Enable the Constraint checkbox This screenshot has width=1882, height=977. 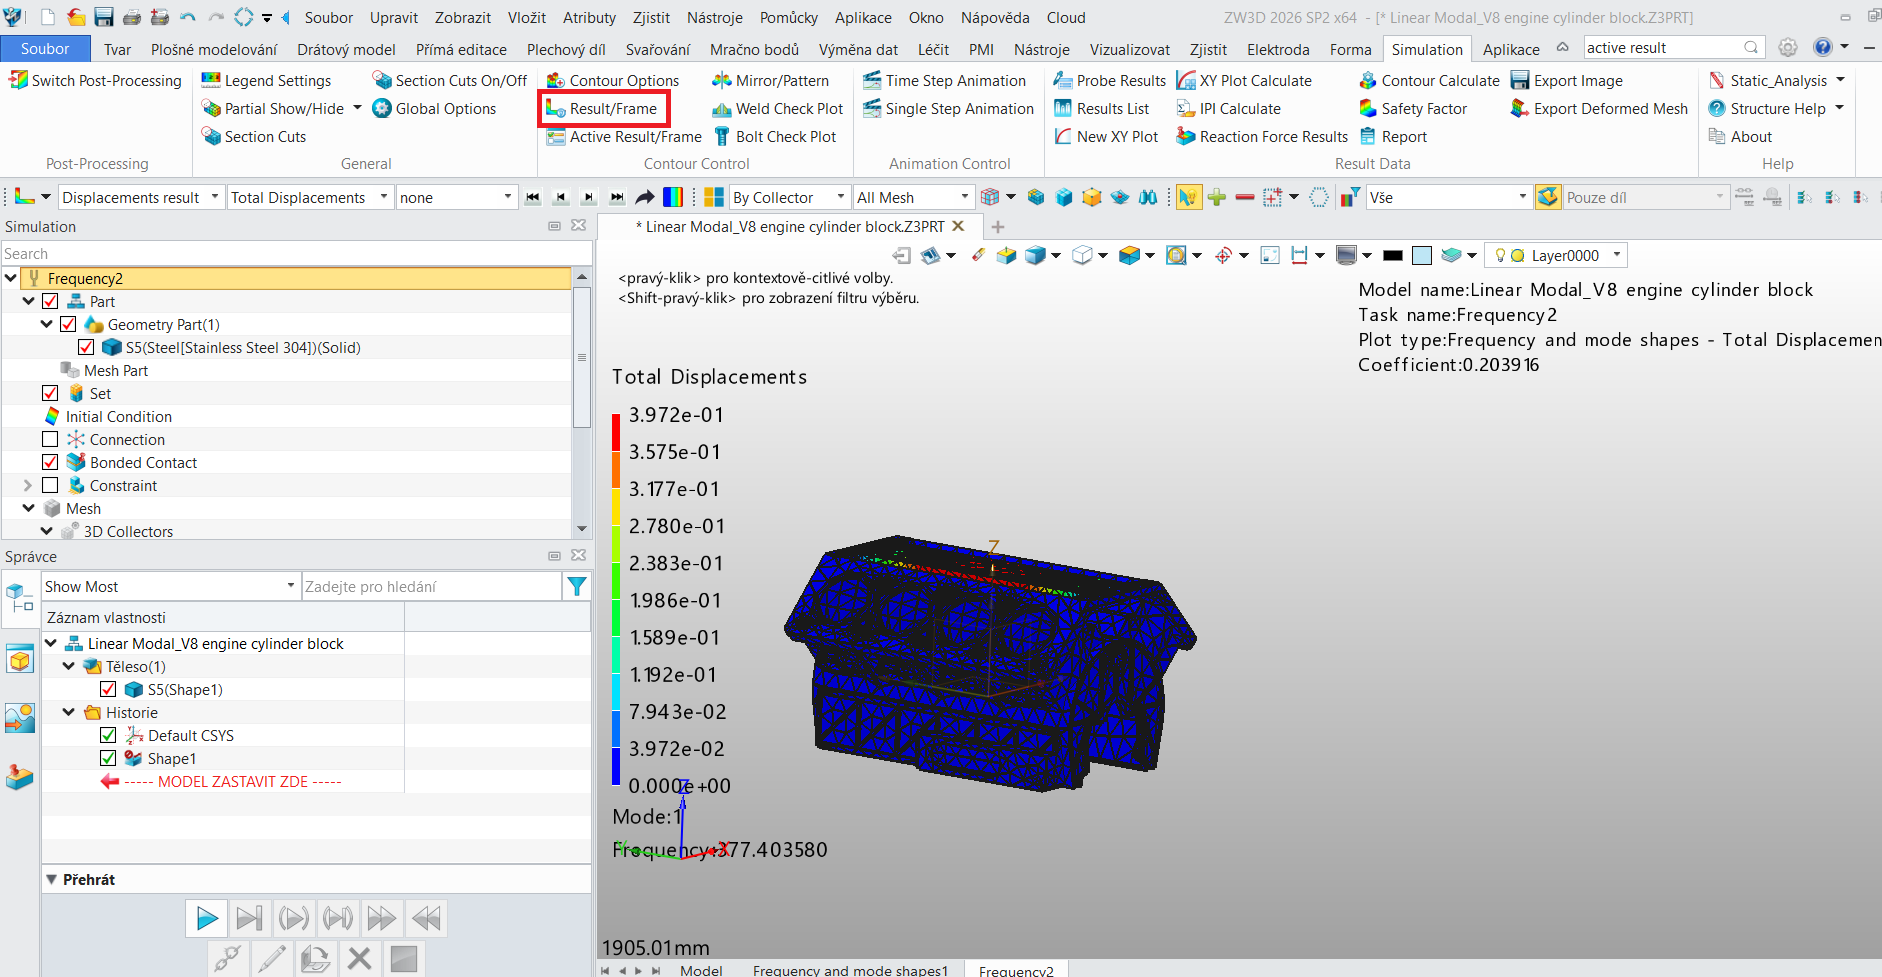pyautogui.click(x=50, y=486)
